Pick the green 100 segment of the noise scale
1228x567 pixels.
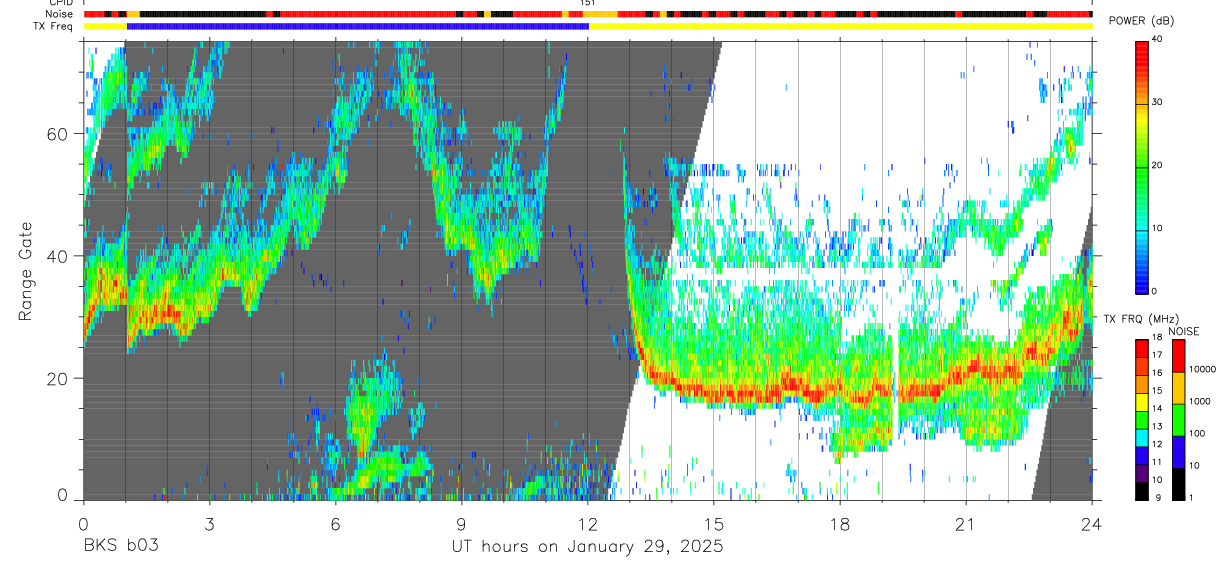pos(1177,420)
